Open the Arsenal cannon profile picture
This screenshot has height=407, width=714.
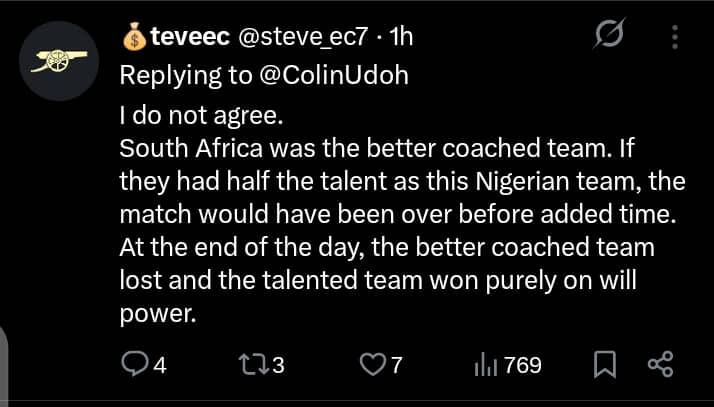point(61,61)
